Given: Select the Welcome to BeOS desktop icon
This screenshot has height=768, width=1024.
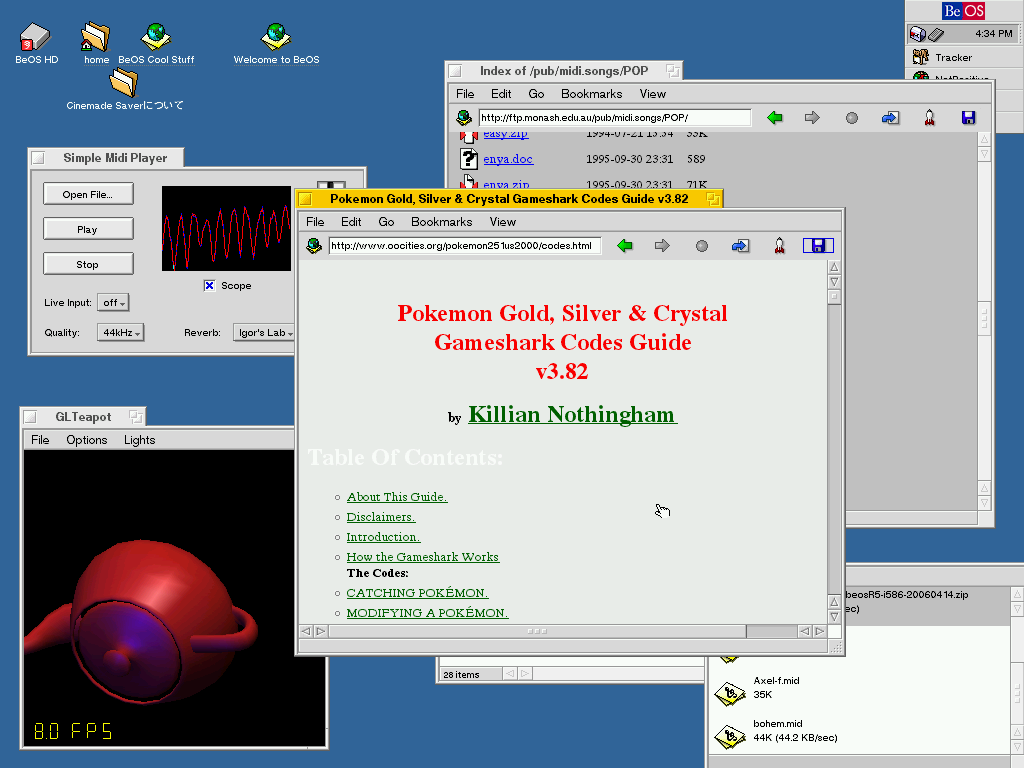Looking at the screenshot, I should pos(276,37).
